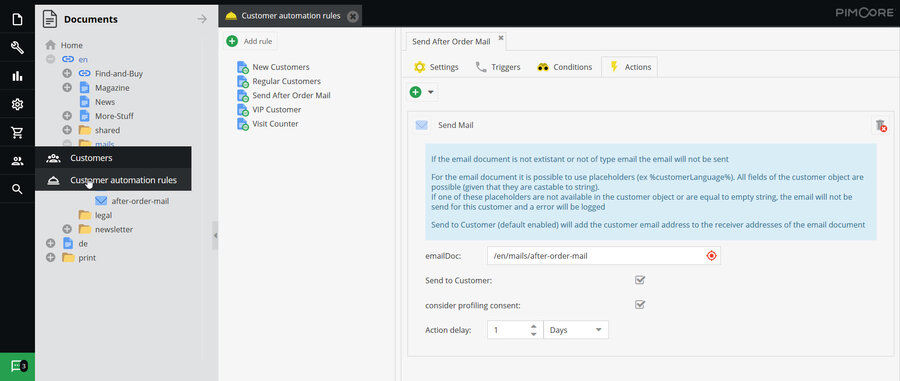Uncheck the Send to Customer checkbox
This screenshot has width=900, height=381.
point(640,280)
